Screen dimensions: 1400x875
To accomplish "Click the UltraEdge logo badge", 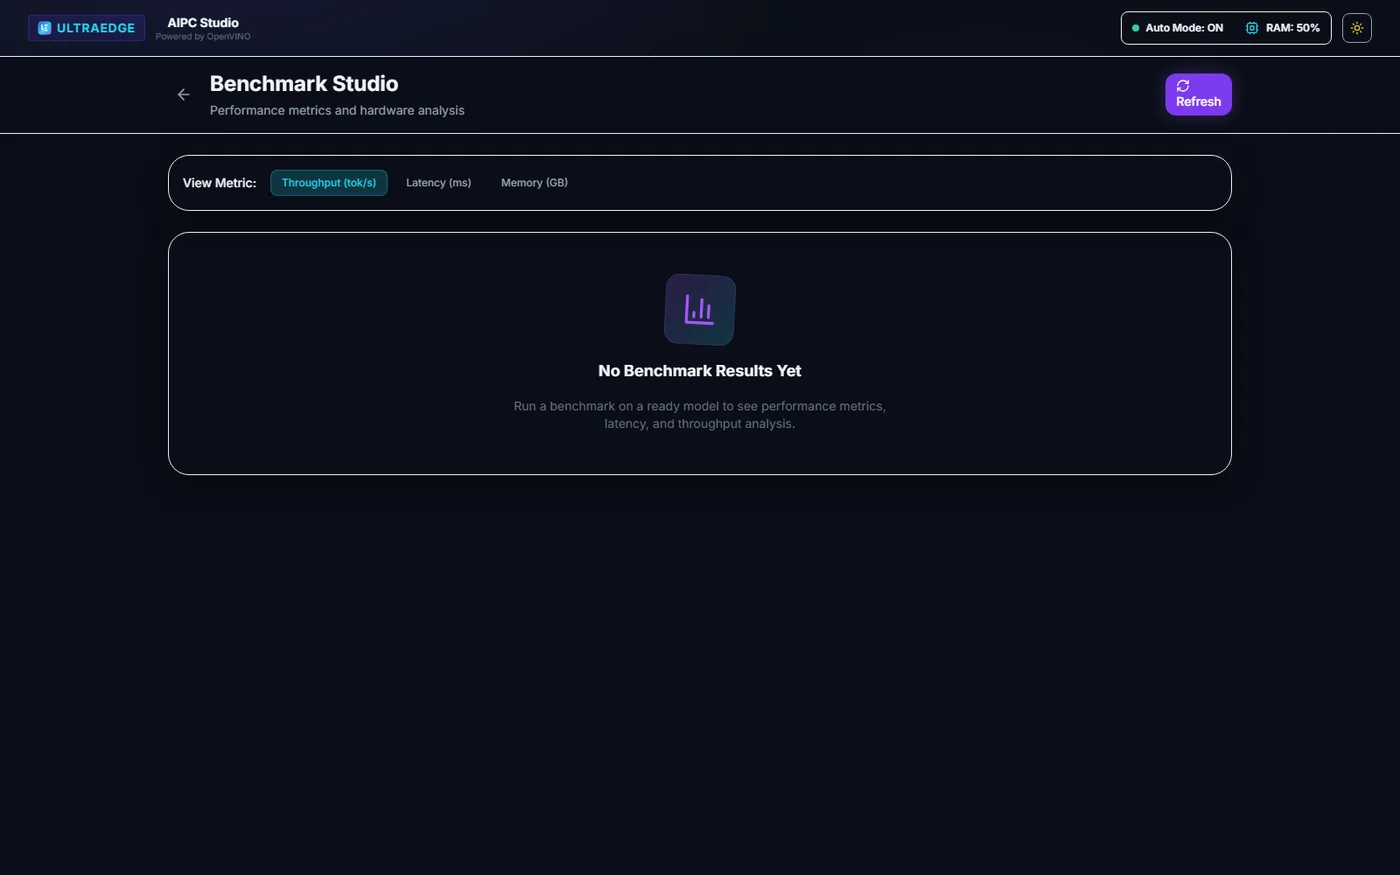I will 86,28.
